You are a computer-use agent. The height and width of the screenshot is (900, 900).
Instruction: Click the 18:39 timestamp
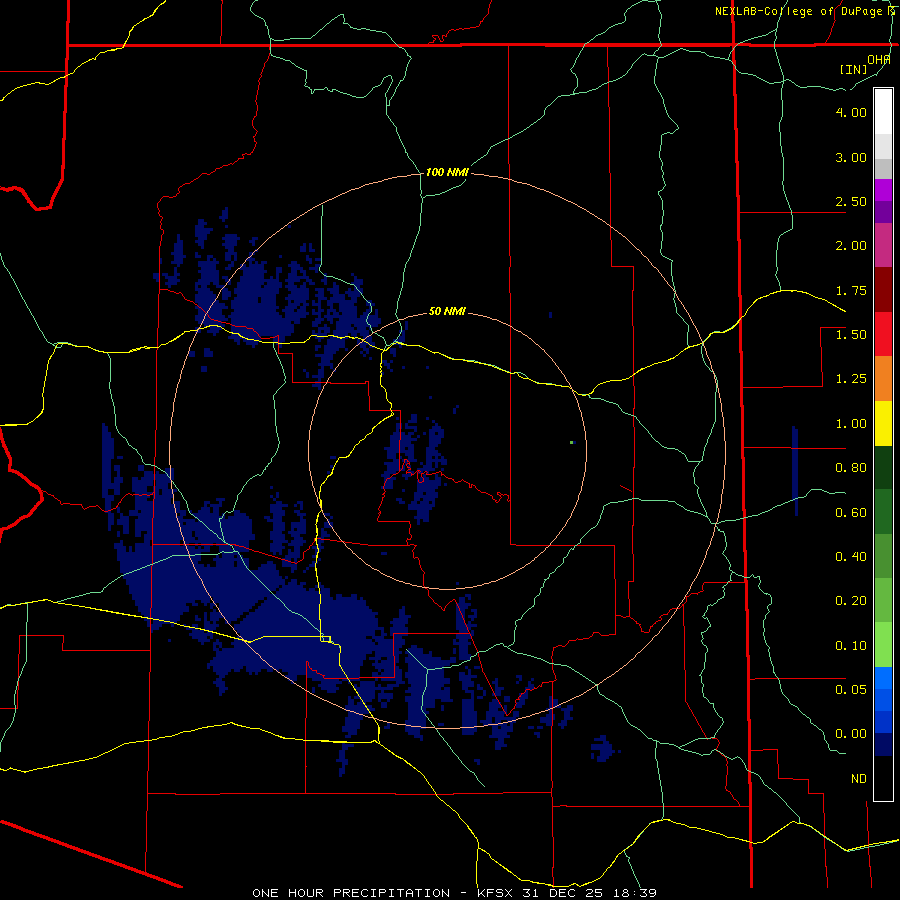(x=636, y=893)
